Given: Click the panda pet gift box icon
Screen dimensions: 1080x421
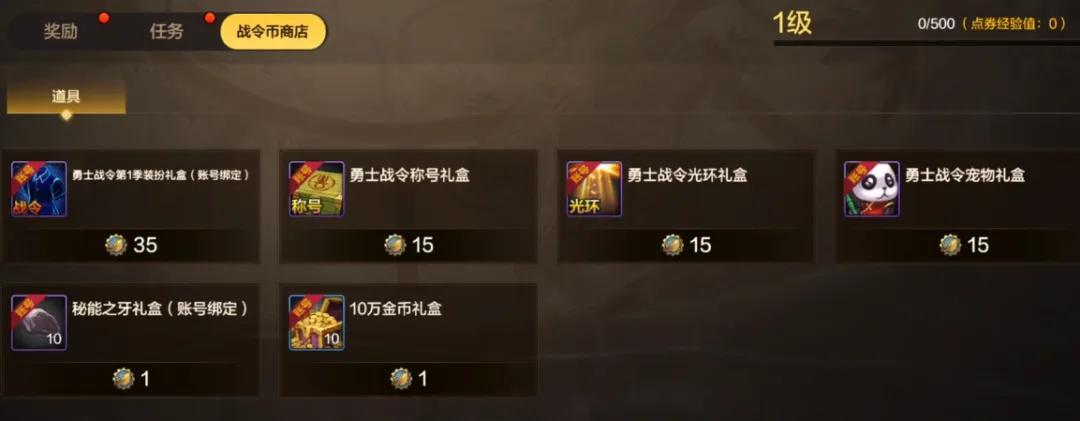Looking at the screenshot, I should click(871, 189).
